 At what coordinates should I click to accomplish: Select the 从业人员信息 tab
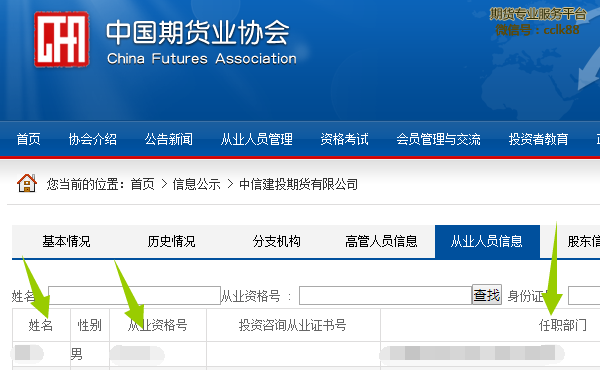pyautogui.click(x=487, y=241)
